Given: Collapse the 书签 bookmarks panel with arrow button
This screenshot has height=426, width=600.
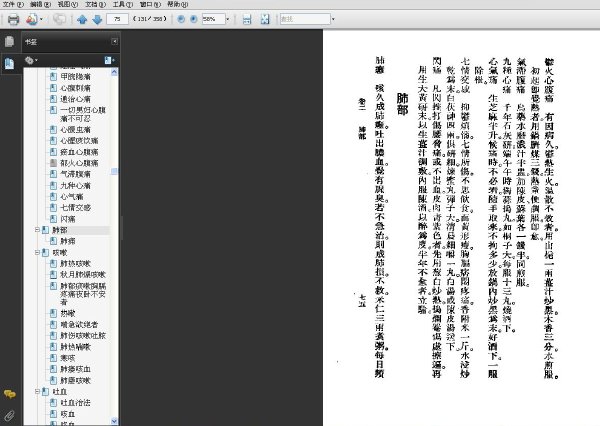Looking at the screenshot, I should click(114, 41).
